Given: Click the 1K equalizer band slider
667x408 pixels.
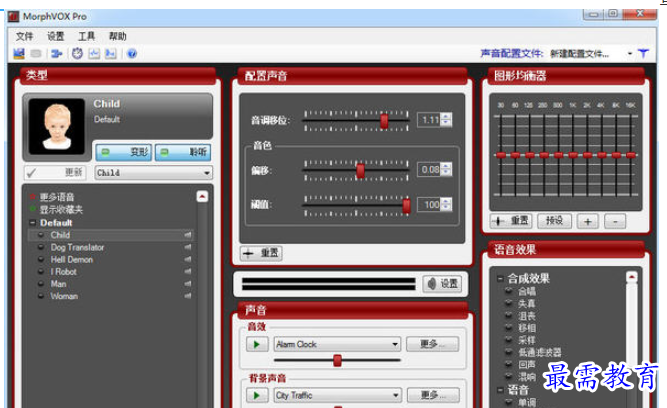Looking at the screenshot, I should [x=573, y=155].
